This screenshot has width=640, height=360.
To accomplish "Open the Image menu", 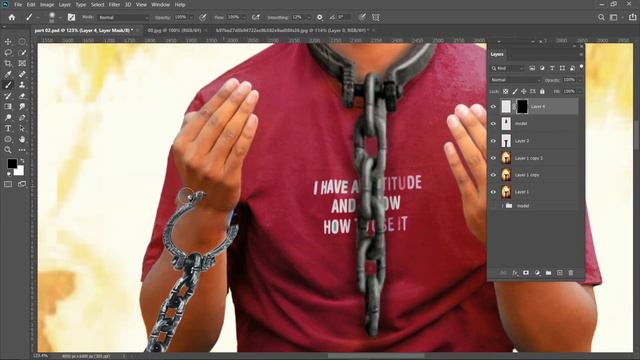I will click(47, 4).
